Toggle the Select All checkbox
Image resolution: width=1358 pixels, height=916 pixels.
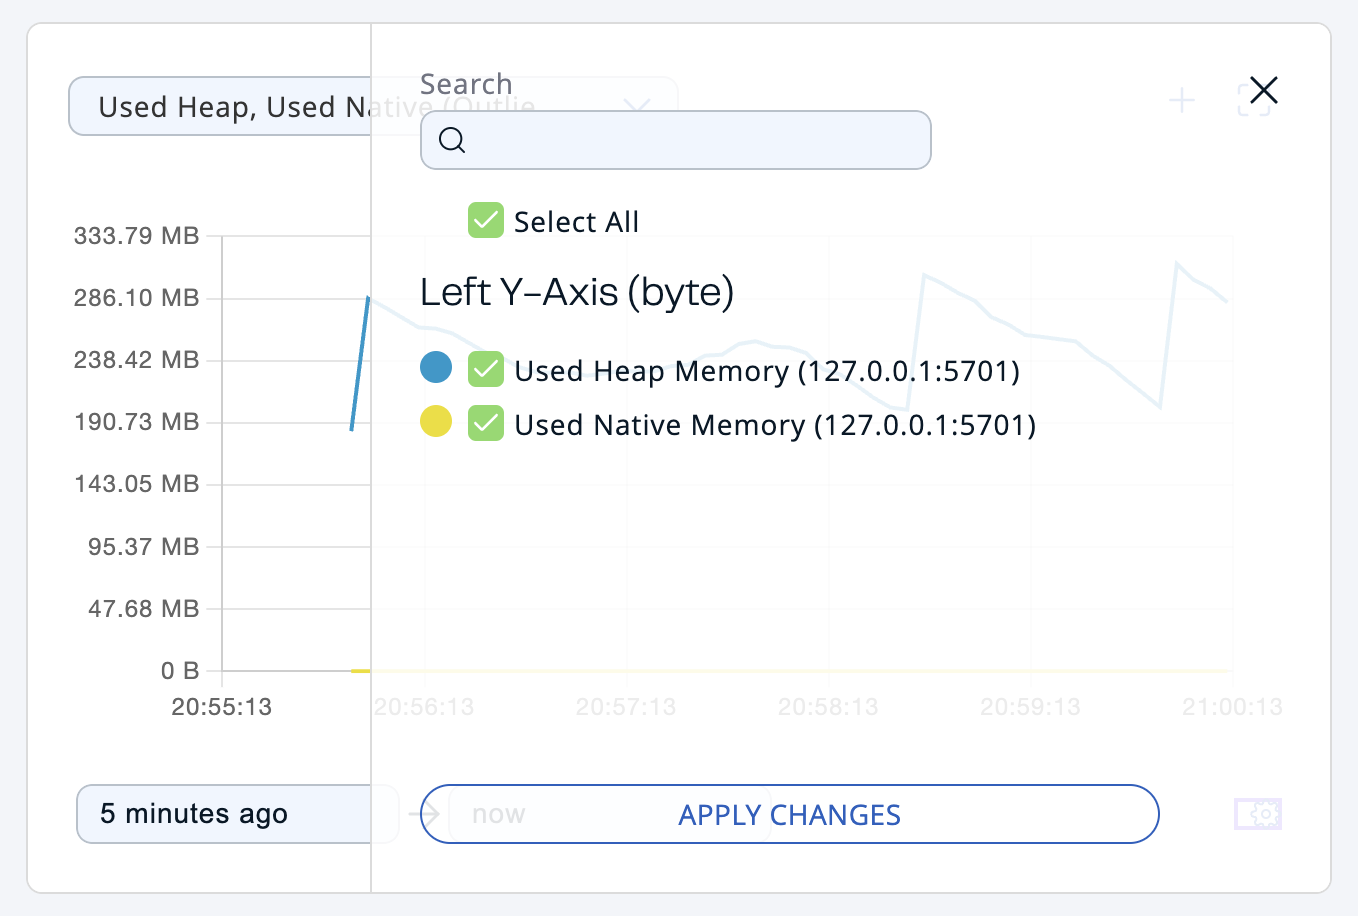pos(486,221)
